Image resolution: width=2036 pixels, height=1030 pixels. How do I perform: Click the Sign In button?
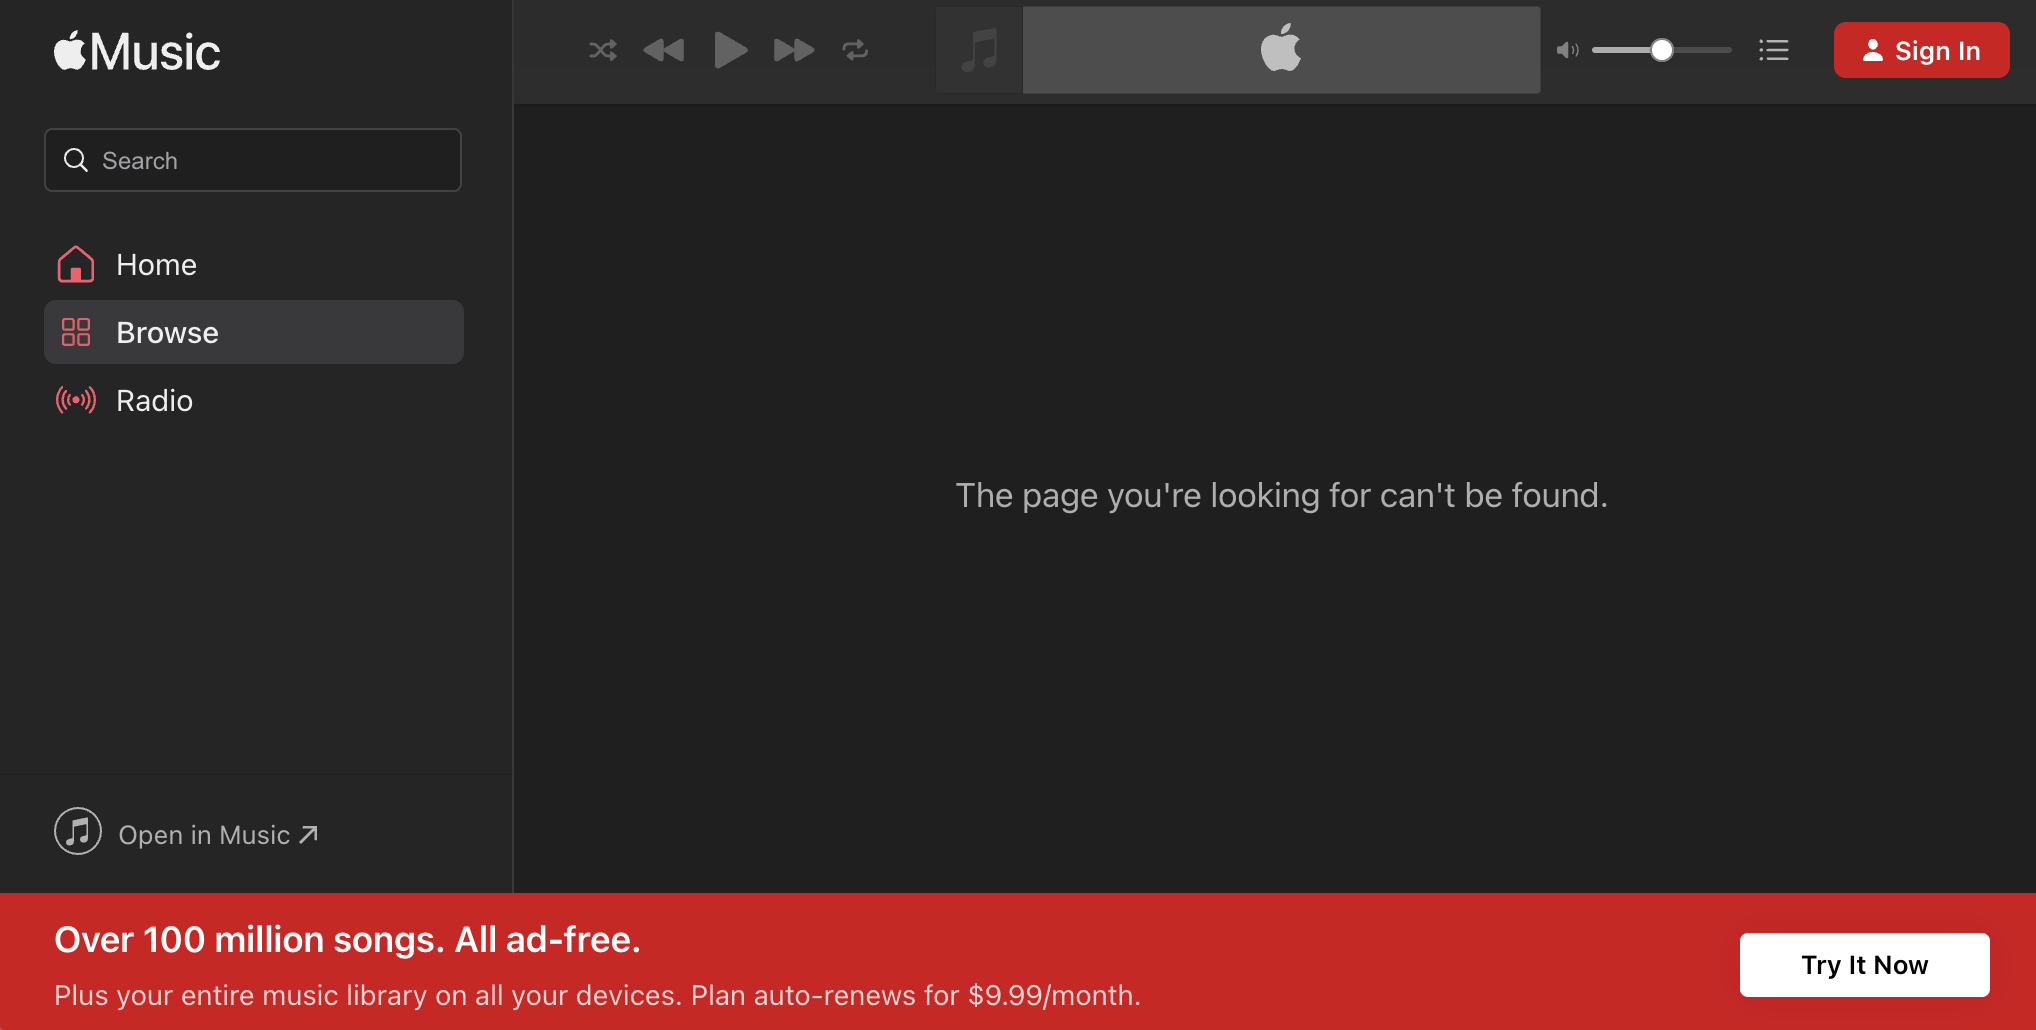[1921, 50]
